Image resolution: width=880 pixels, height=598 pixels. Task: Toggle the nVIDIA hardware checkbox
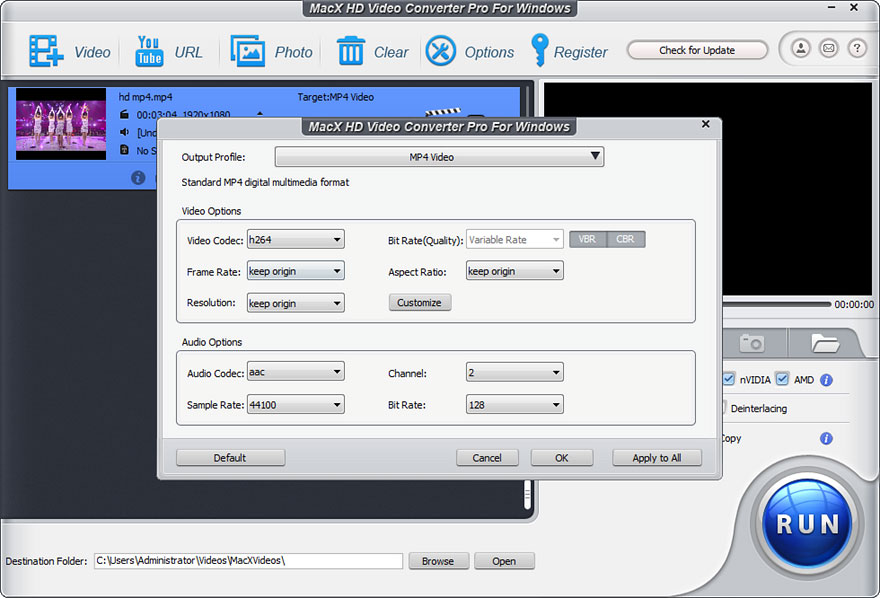[x=728, y=379]
